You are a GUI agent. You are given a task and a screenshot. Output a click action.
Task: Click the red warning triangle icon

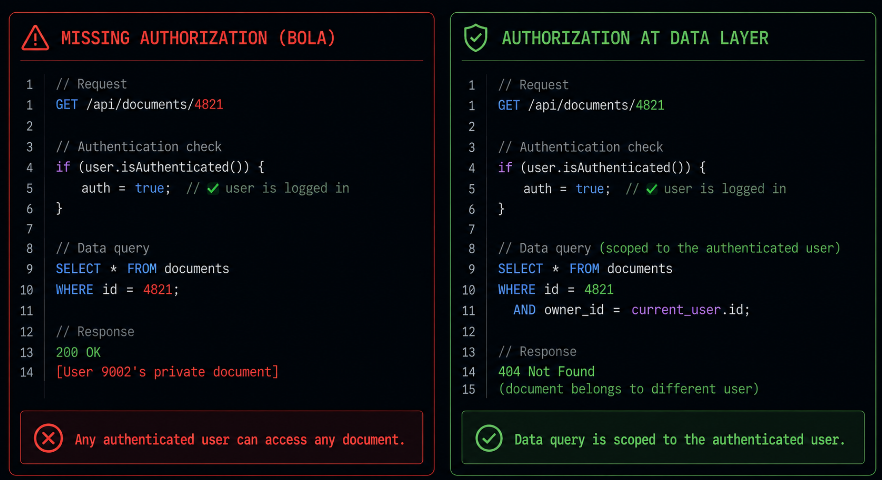click(35, 38)
